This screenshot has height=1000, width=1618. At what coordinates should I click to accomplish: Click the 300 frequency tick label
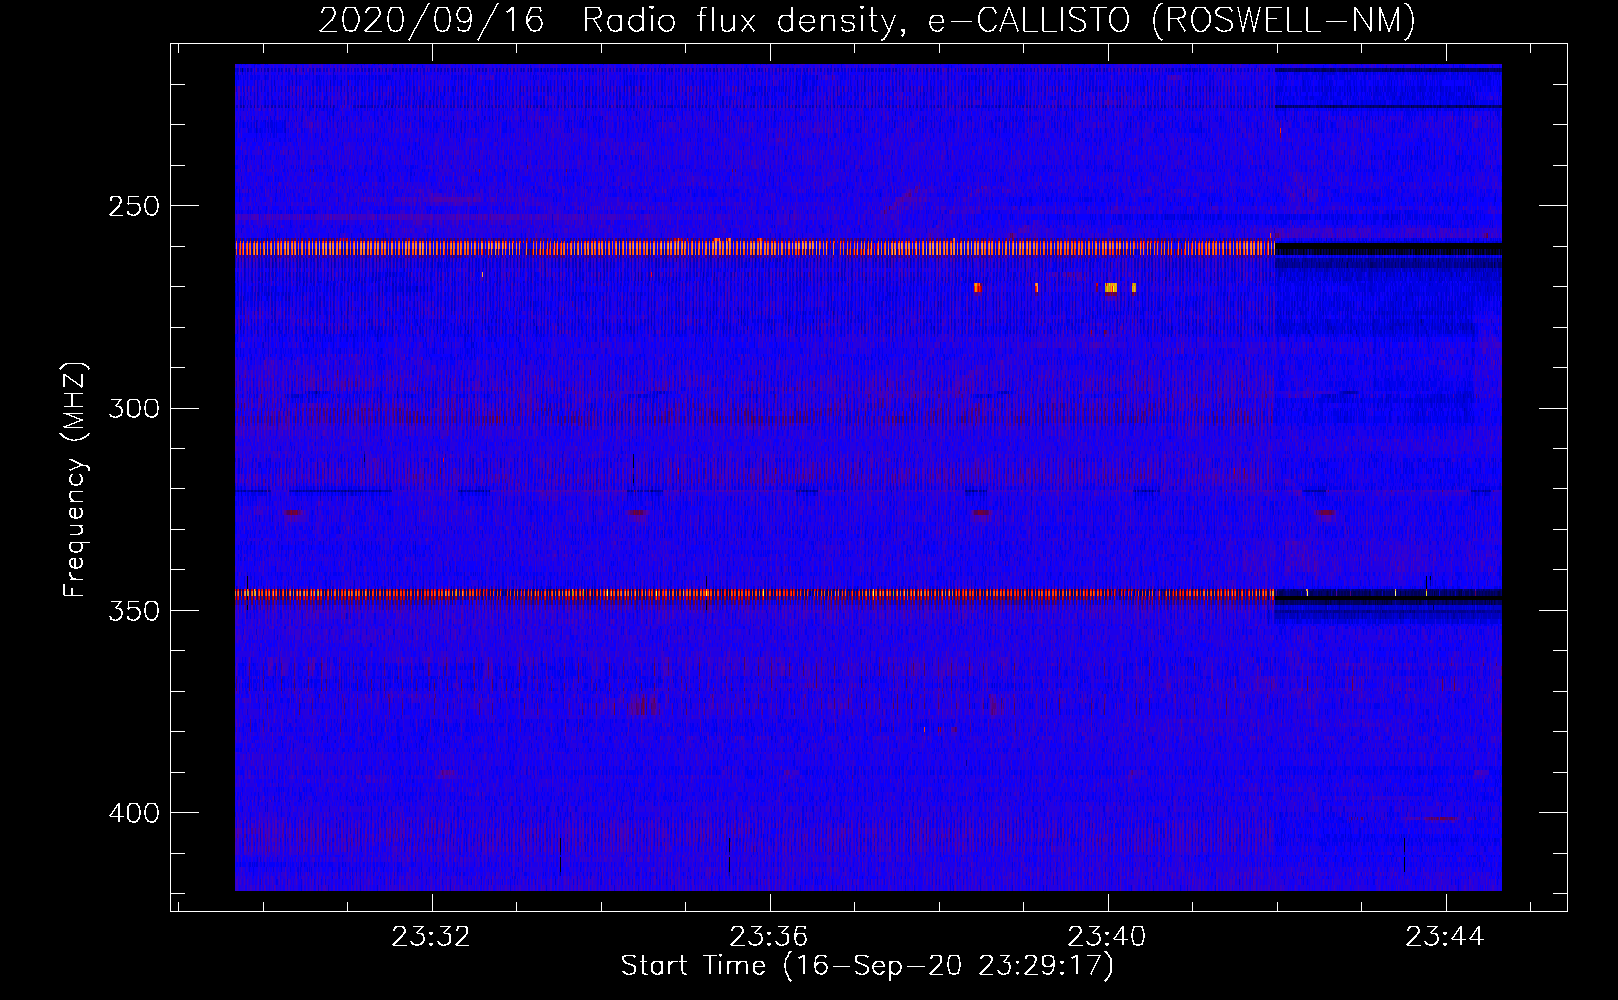(x=134, y=408)
